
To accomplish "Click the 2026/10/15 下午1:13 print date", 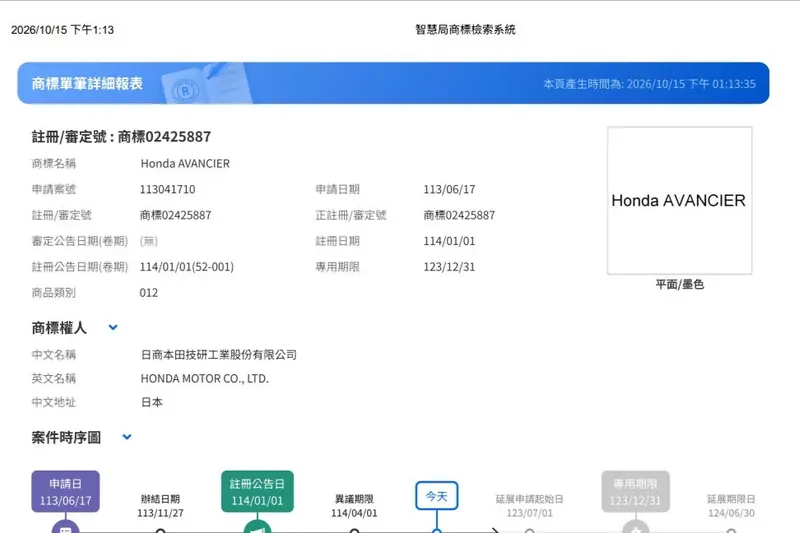I will click(63, 30).
